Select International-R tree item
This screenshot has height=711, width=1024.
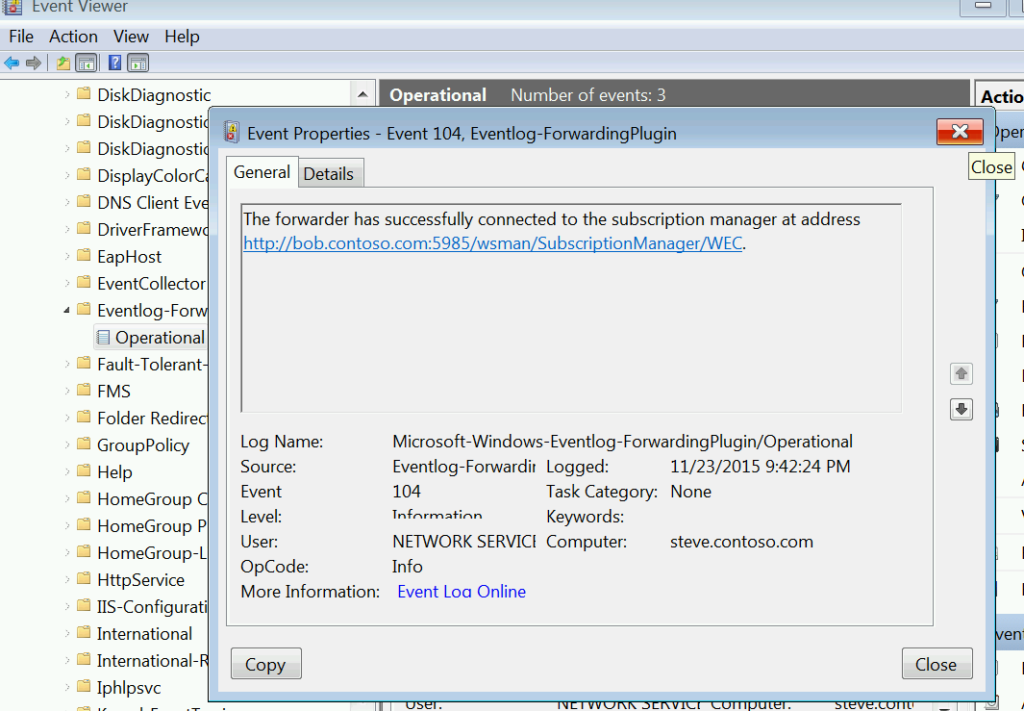(x=152, y=661)
